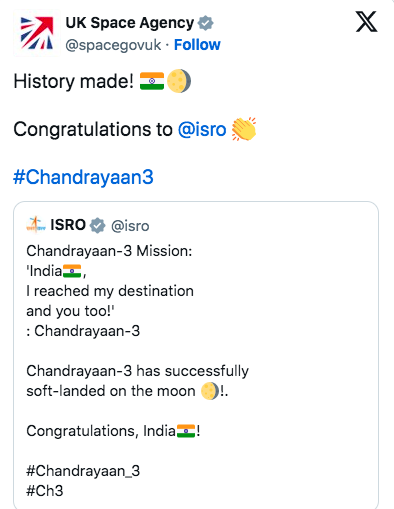This screenshot has height=509, width=394.
Task: Click the ISRO avatar in the quoted tweet
Action: 36,225
